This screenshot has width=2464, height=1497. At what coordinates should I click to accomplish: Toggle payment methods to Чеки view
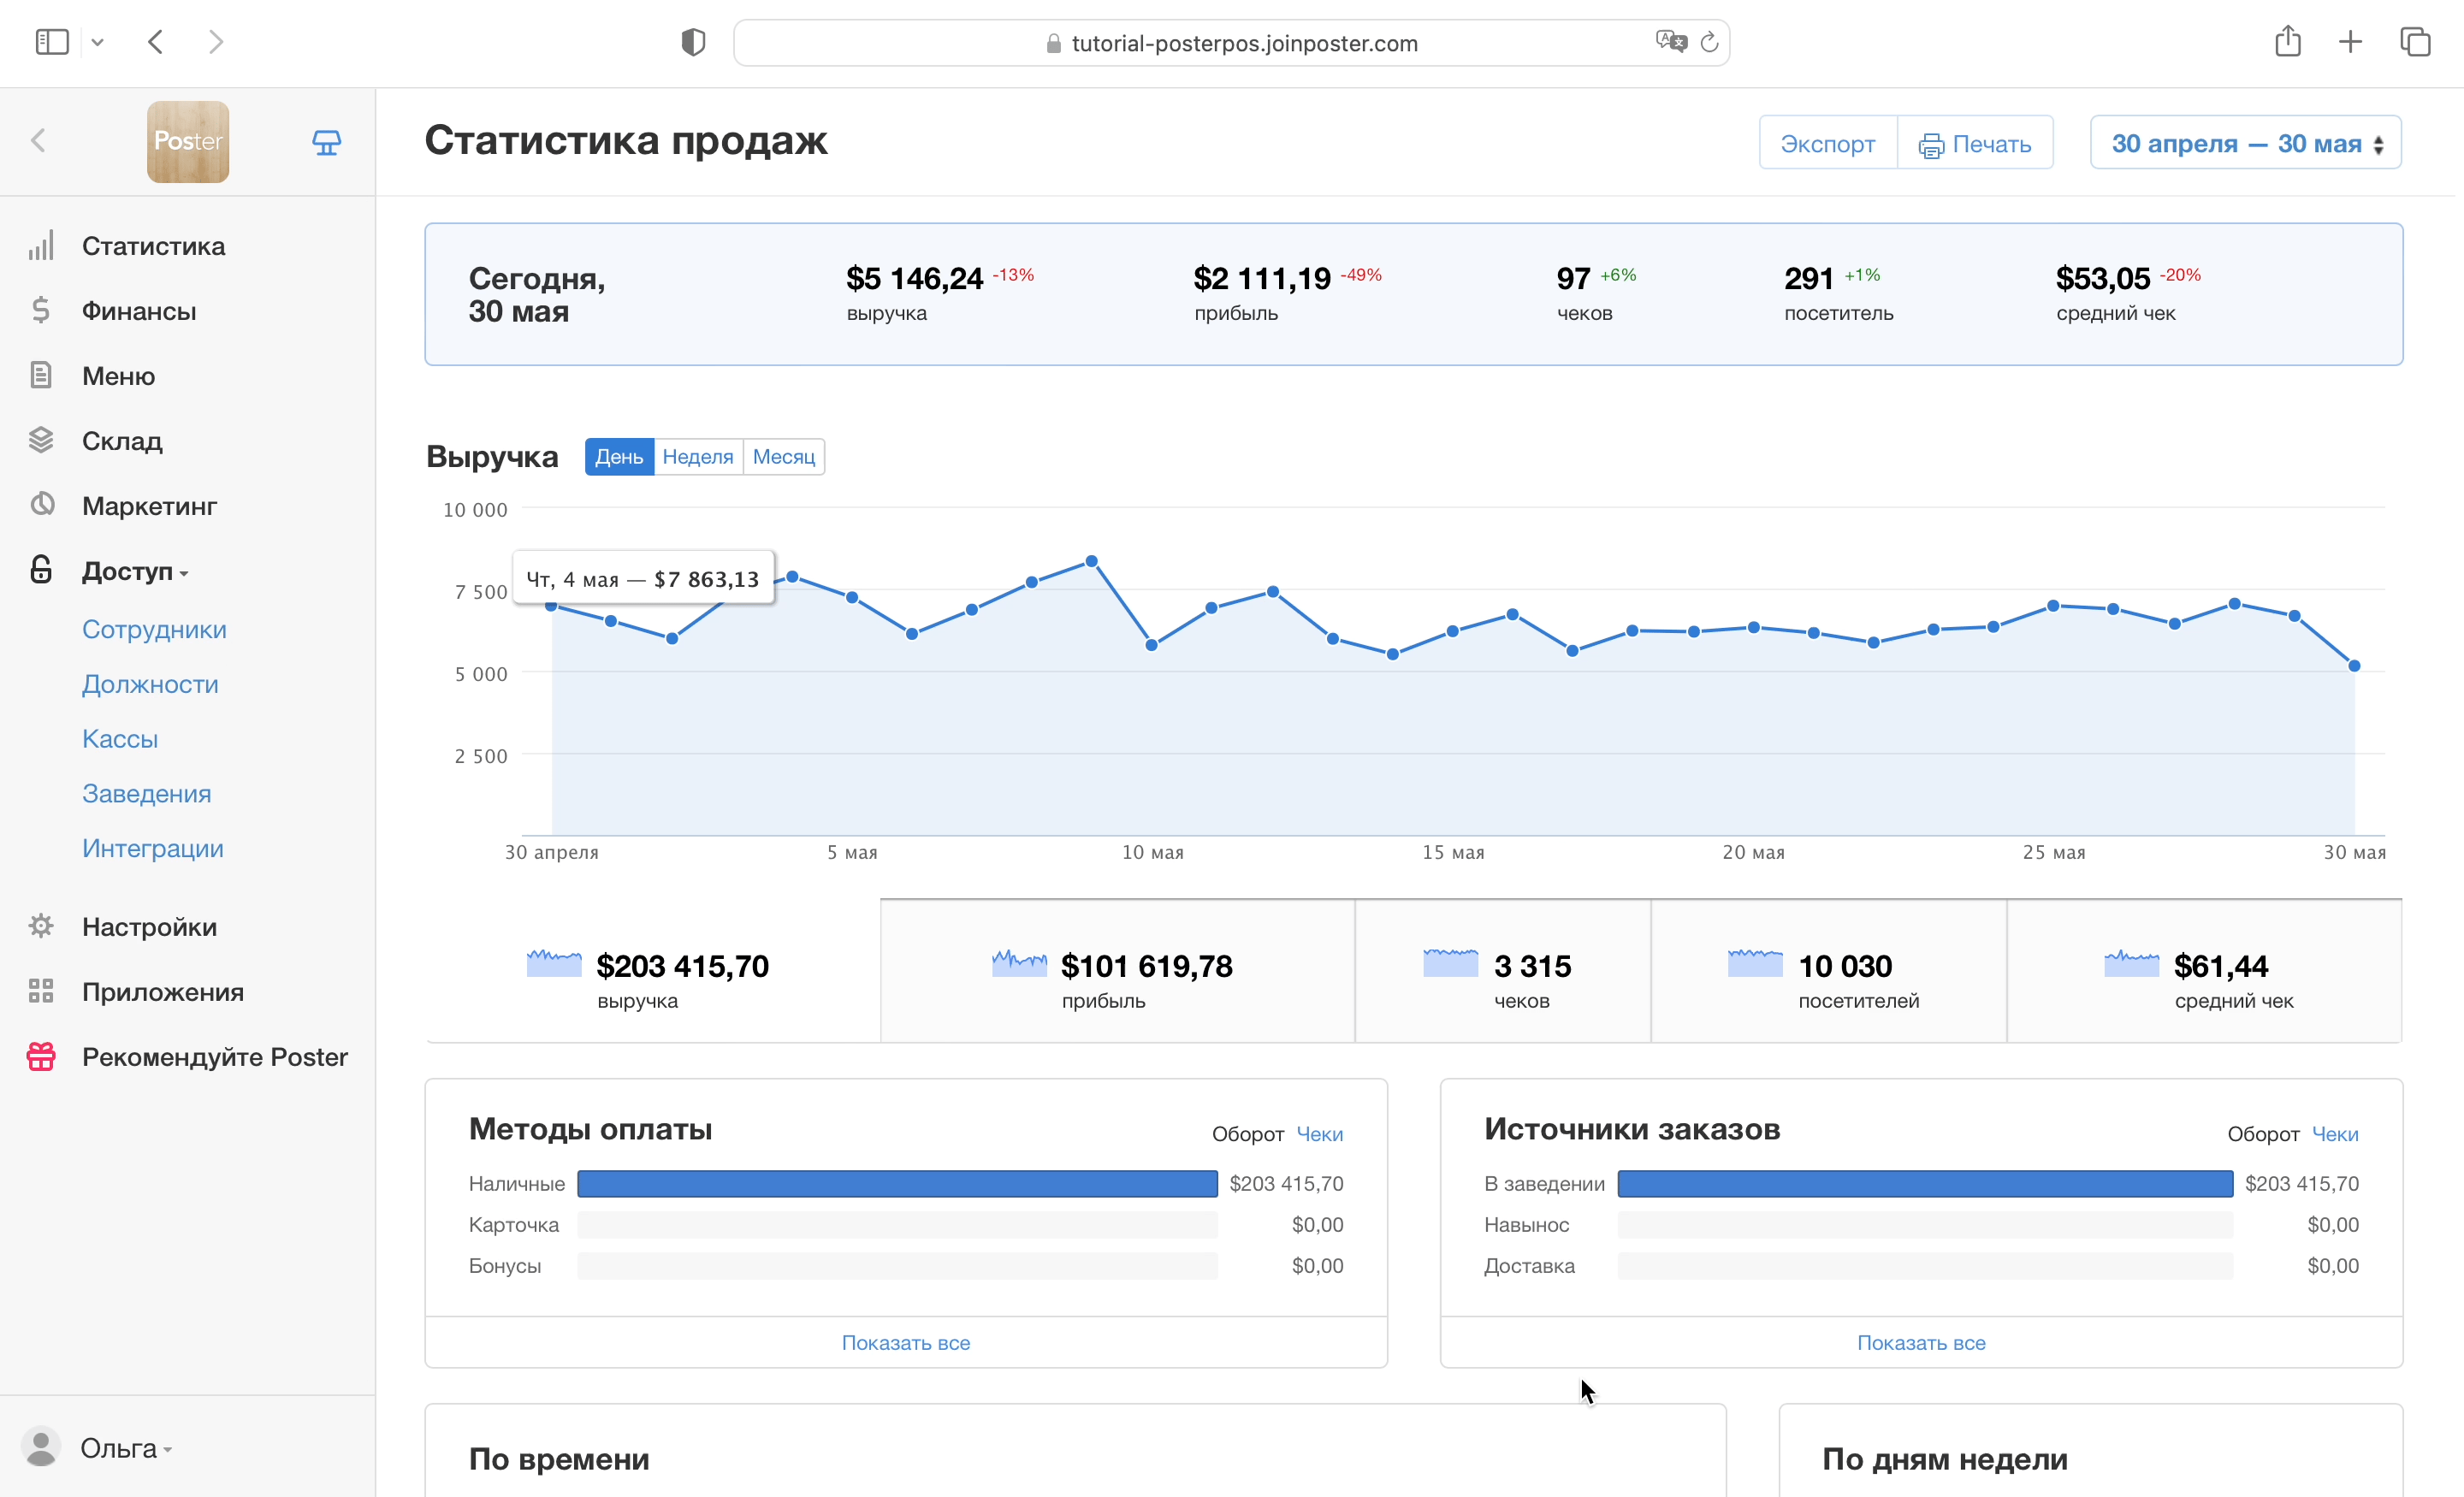1319,1134
